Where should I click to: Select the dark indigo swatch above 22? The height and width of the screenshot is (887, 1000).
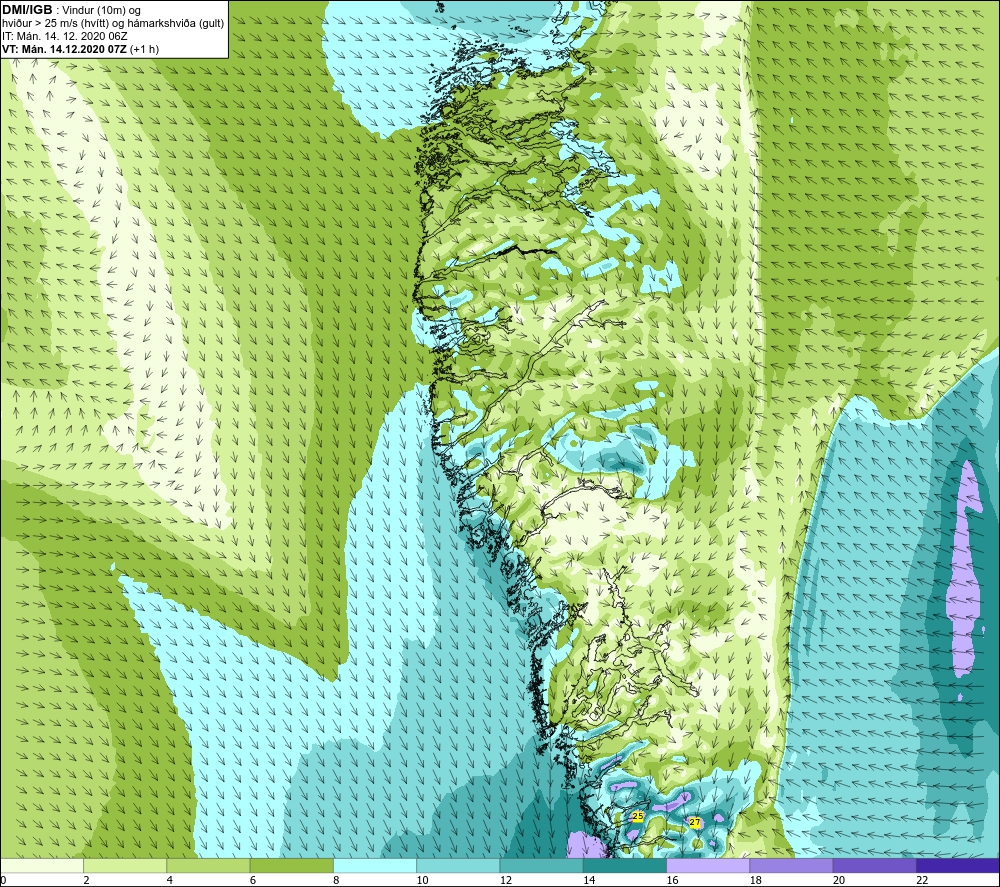(x=958, y=865)
